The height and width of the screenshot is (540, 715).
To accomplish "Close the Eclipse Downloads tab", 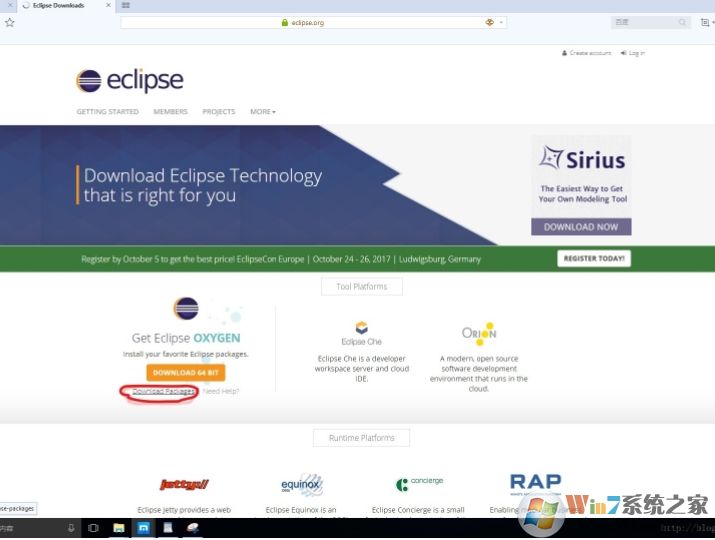I will coord(108,5).
